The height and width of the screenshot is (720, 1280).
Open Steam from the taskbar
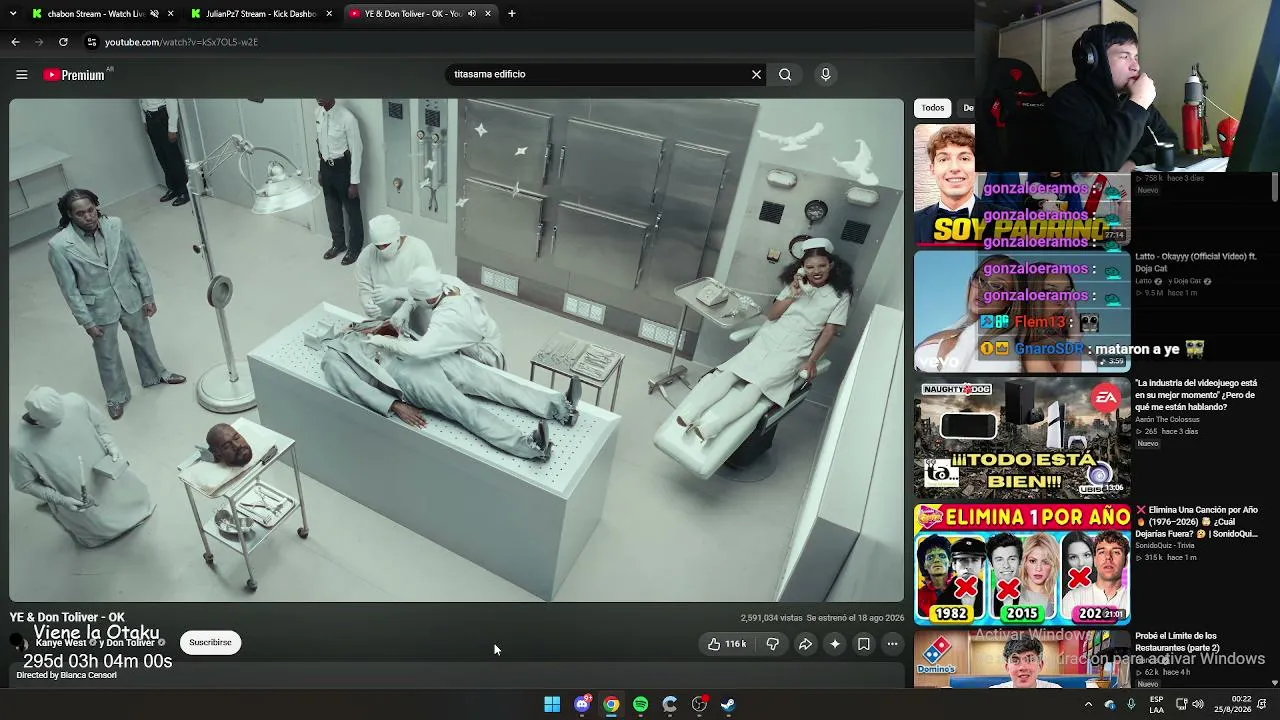tap(728, 704)
